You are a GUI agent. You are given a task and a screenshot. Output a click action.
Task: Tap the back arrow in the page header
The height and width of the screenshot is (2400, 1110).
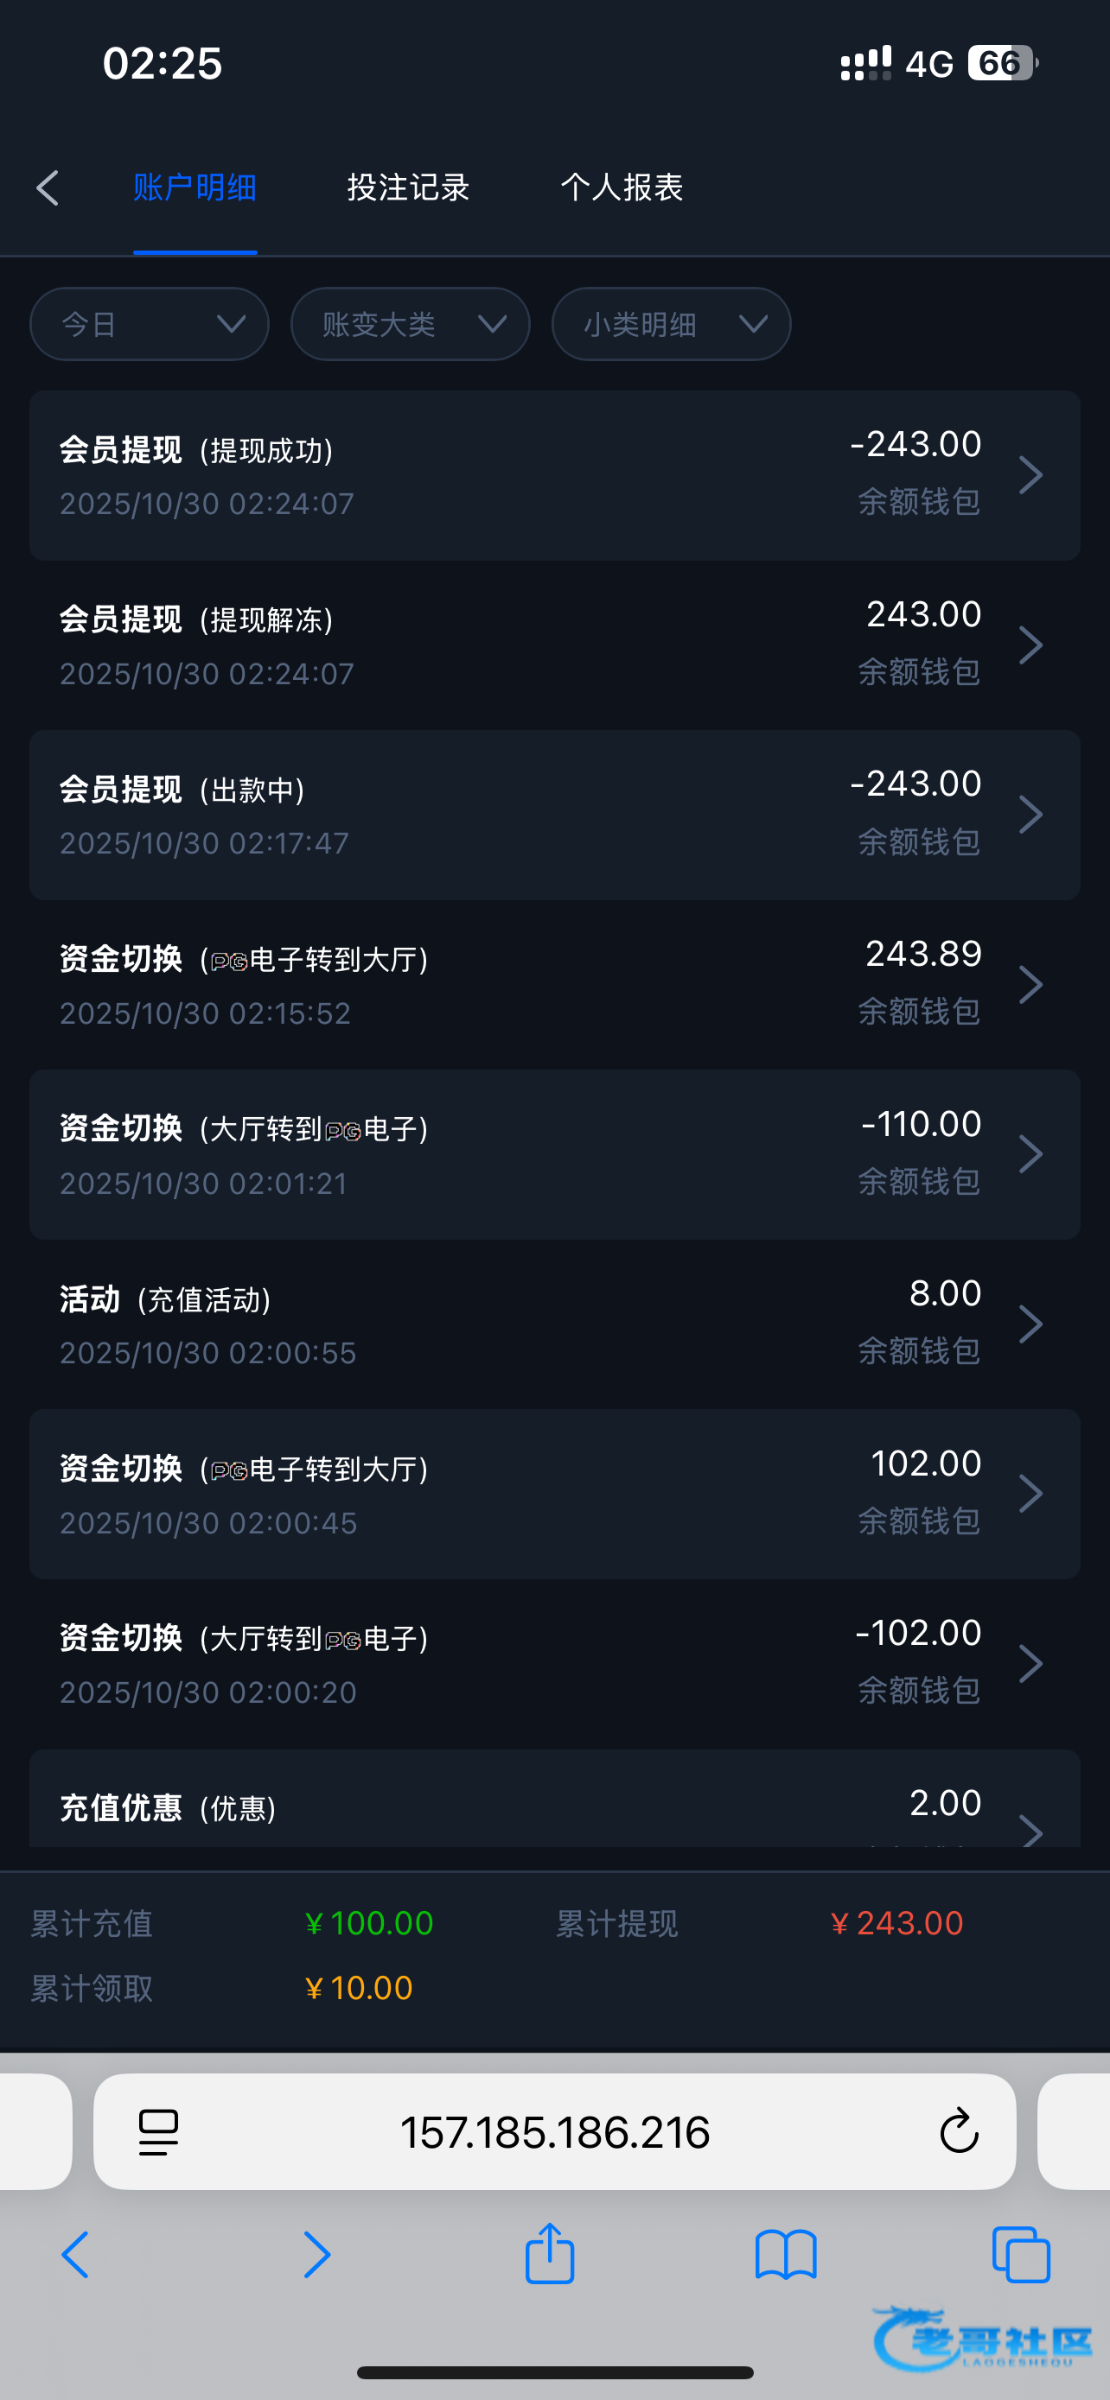coord(48,188)
